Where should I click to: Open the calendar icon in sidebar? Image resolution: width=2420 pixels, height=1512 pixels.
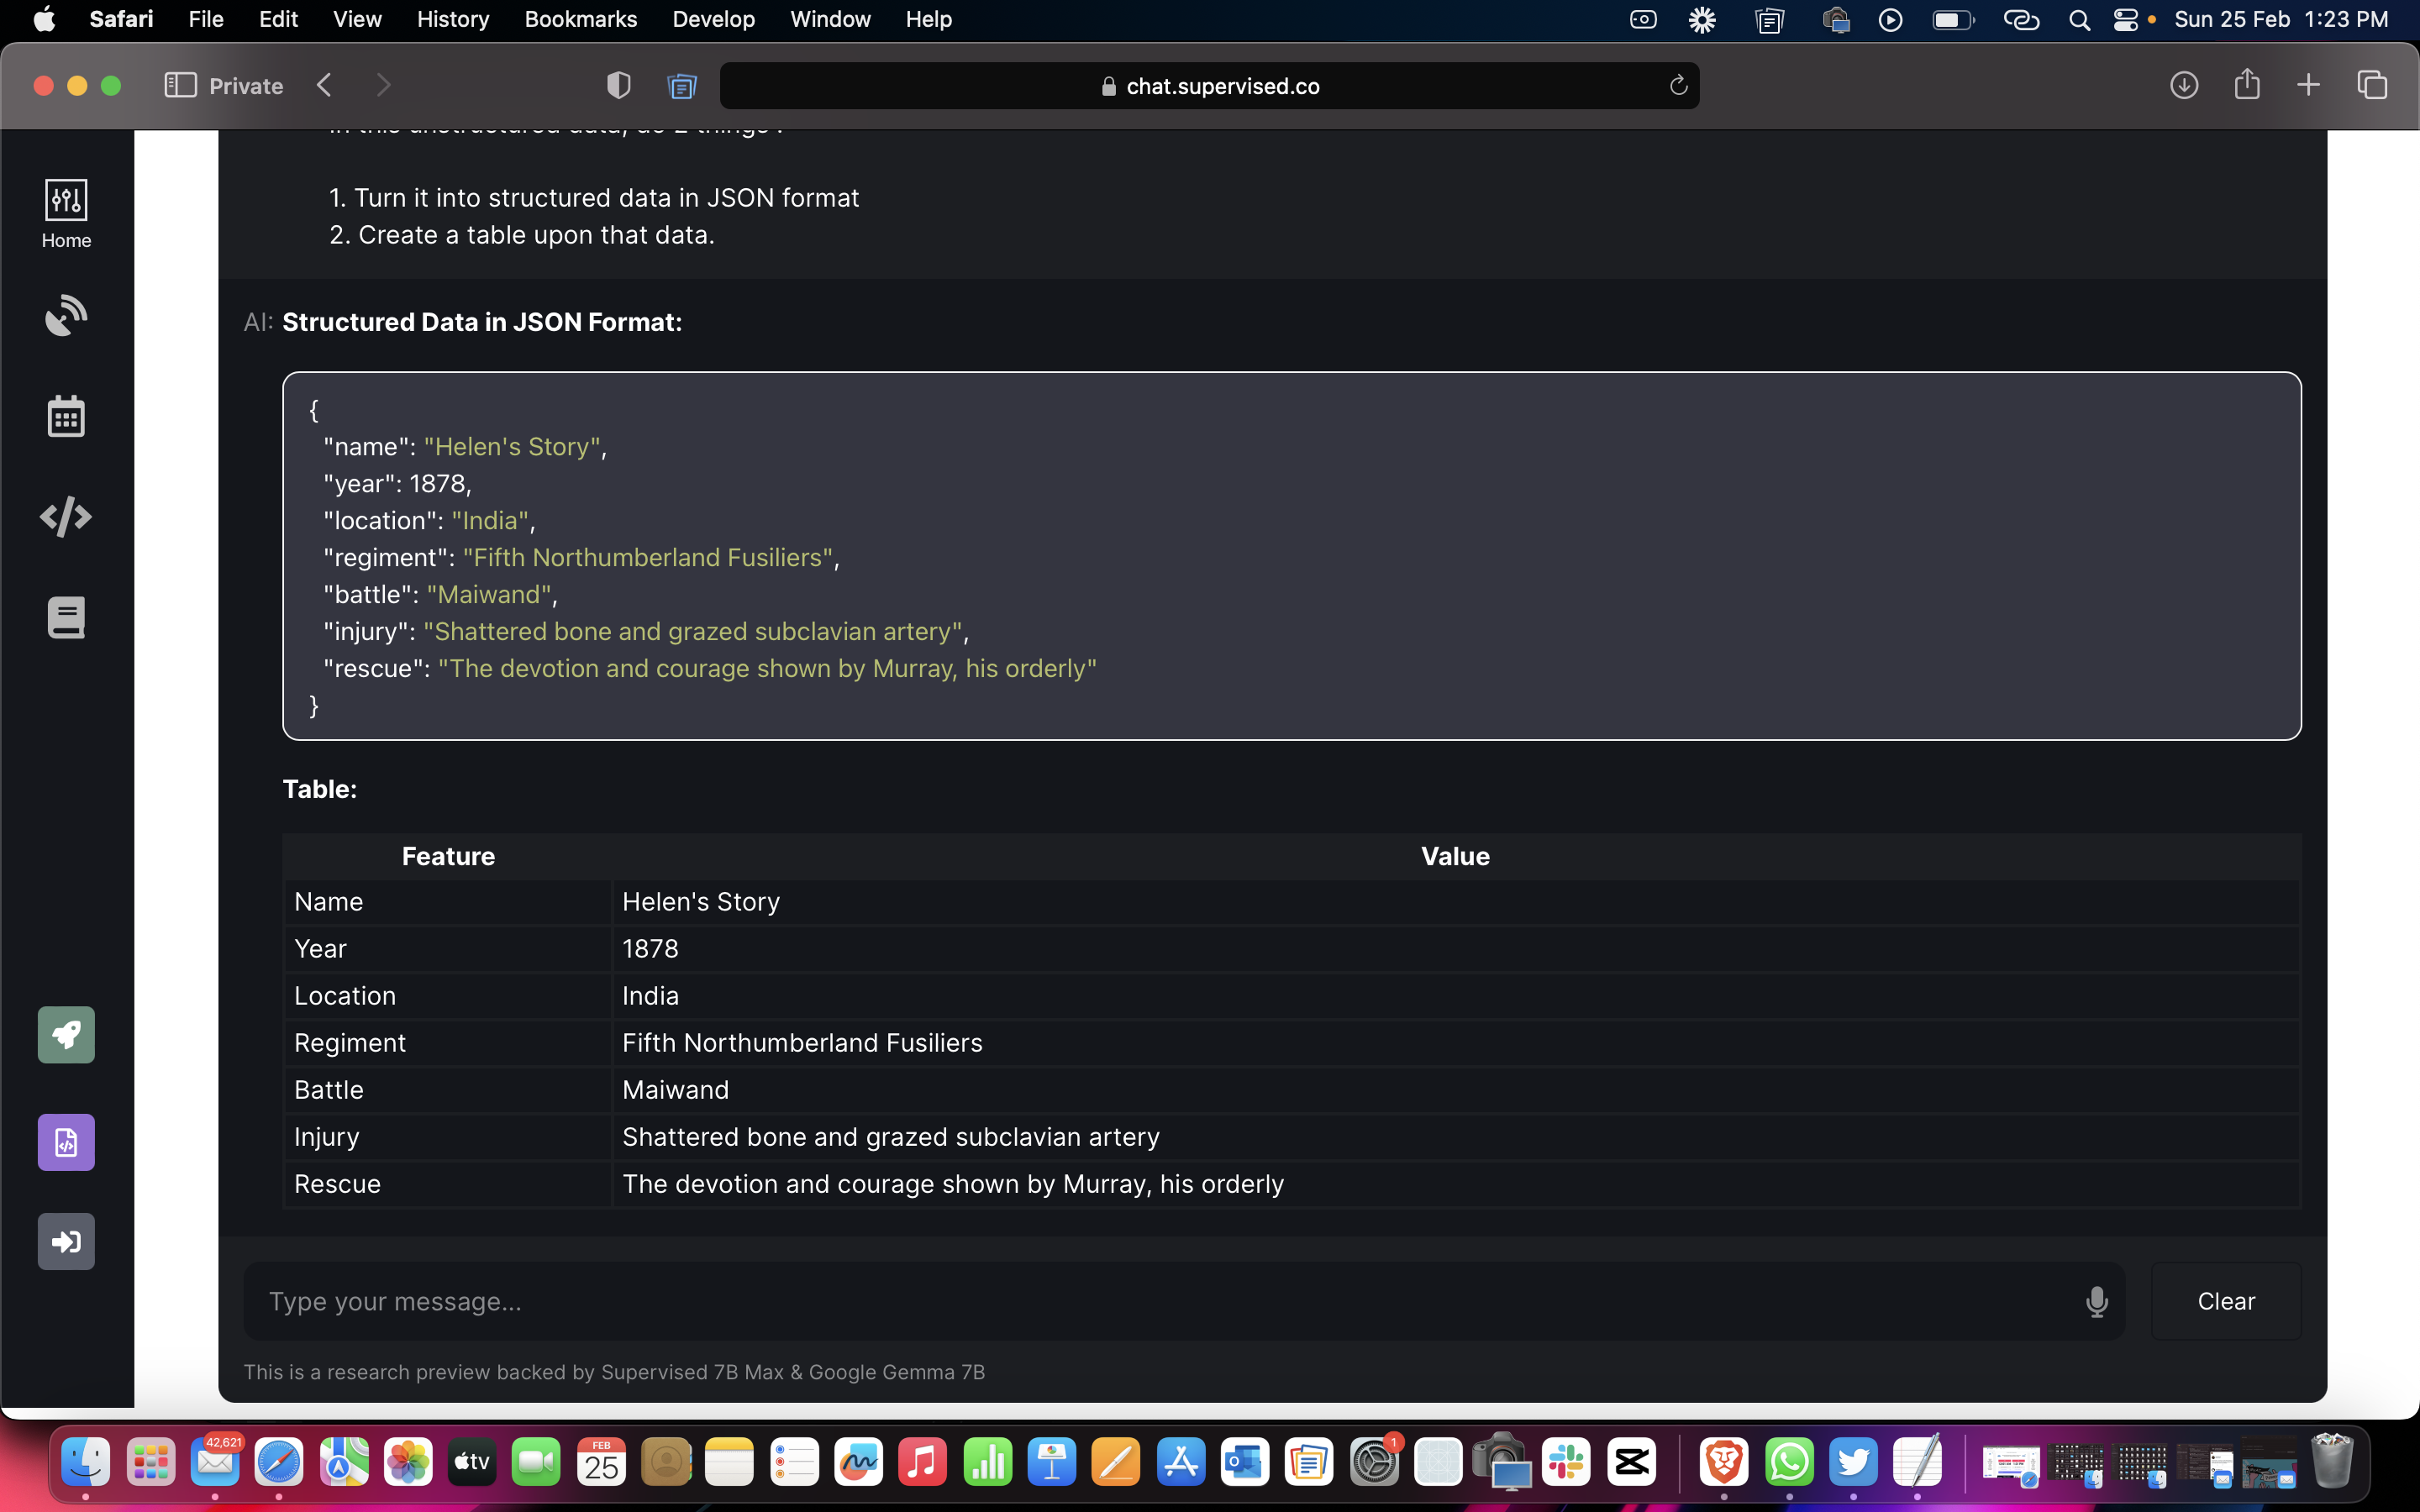tap(66, 416)
